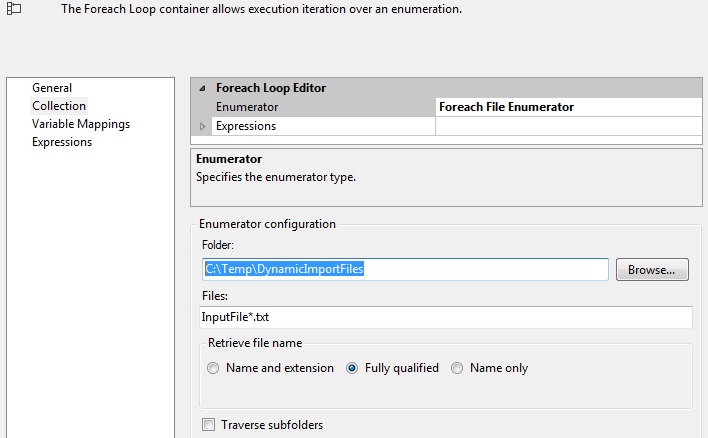Click the Foreach Loop container description text
The width and height of the screenshot is (708, 438).
point(261,9)
